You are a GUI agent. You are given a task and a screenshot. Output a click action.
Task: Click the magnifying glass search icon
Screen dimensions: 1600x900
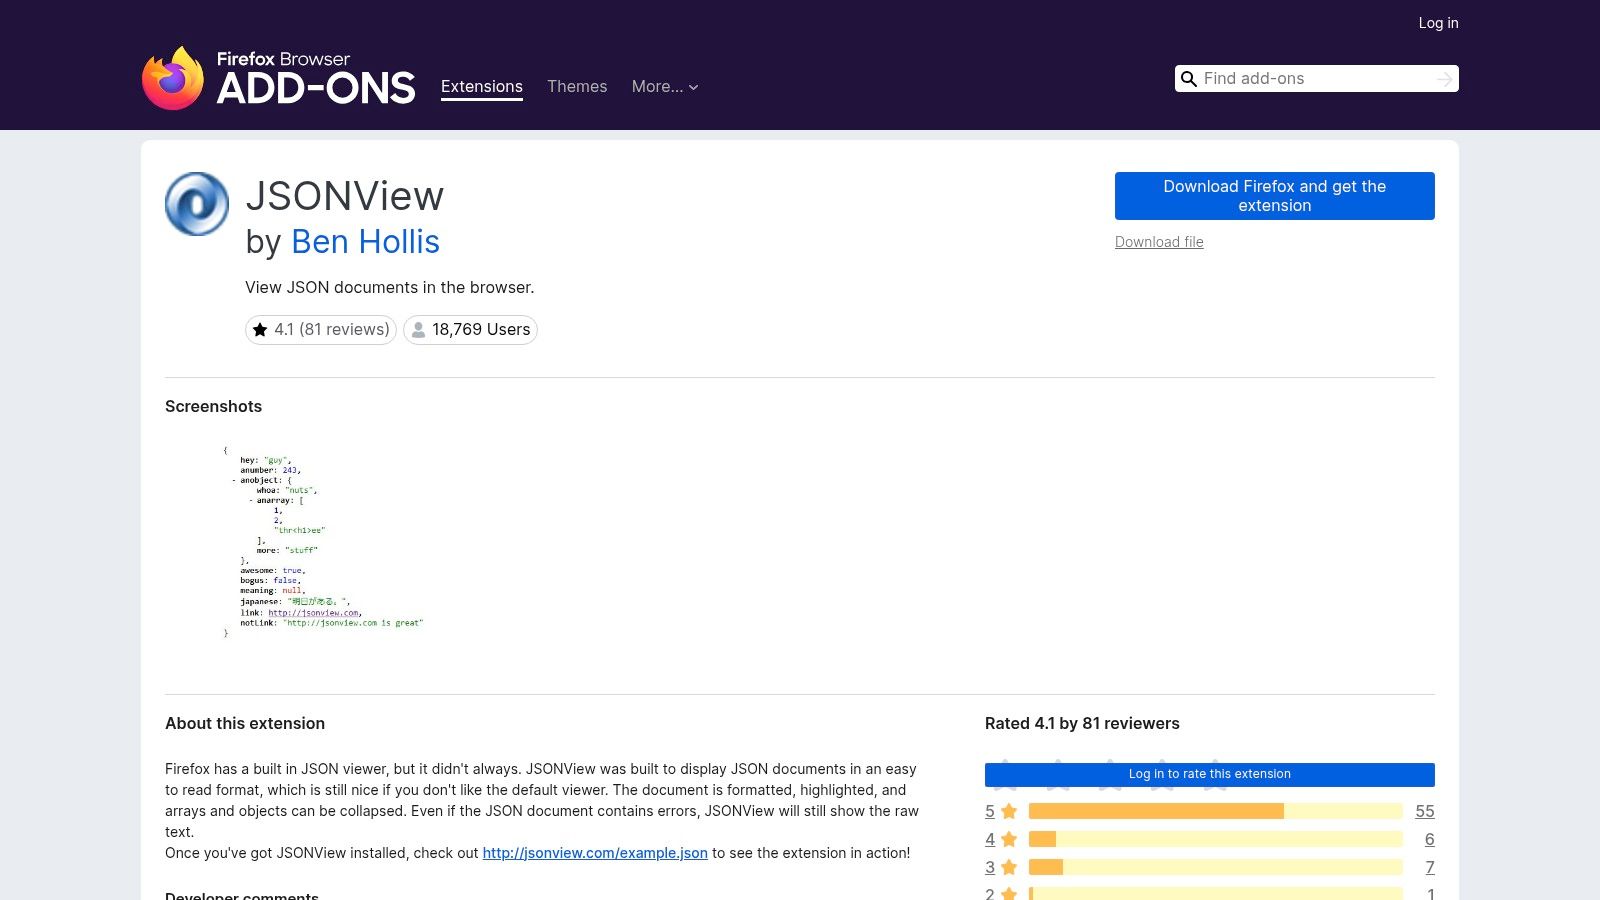pyautogui.click(x=1189, y=78)
